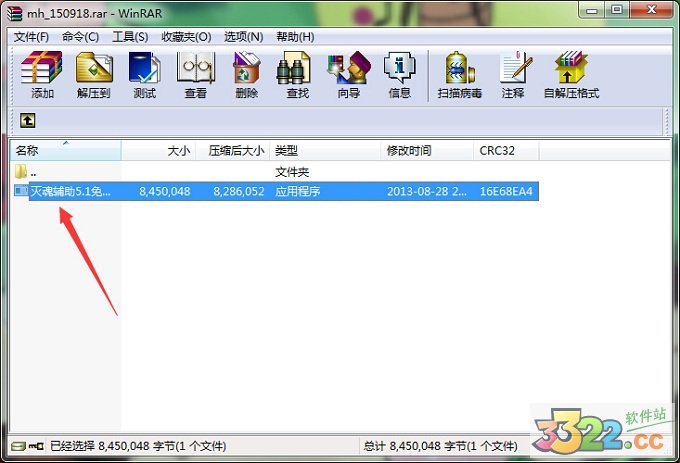Viewport: 680px width, 463px height.
Task: Go up one folder level arrow icon
Action: (x=28, y=120)
